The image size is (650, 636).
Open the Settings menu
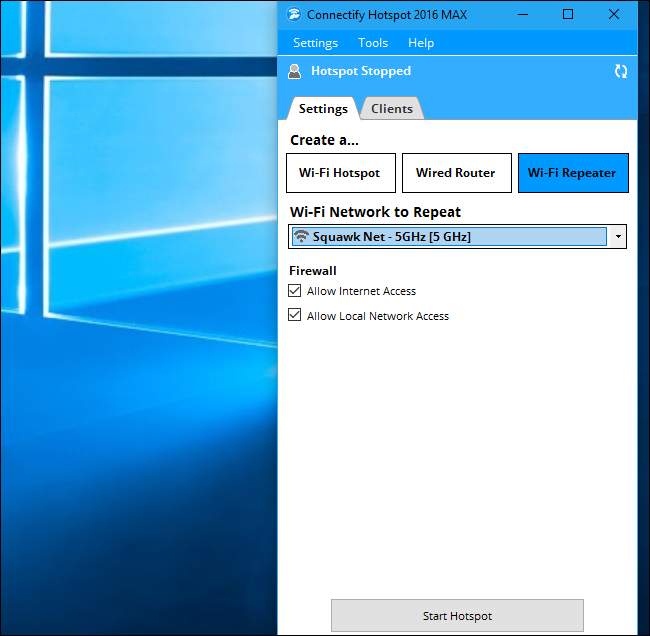315,43
